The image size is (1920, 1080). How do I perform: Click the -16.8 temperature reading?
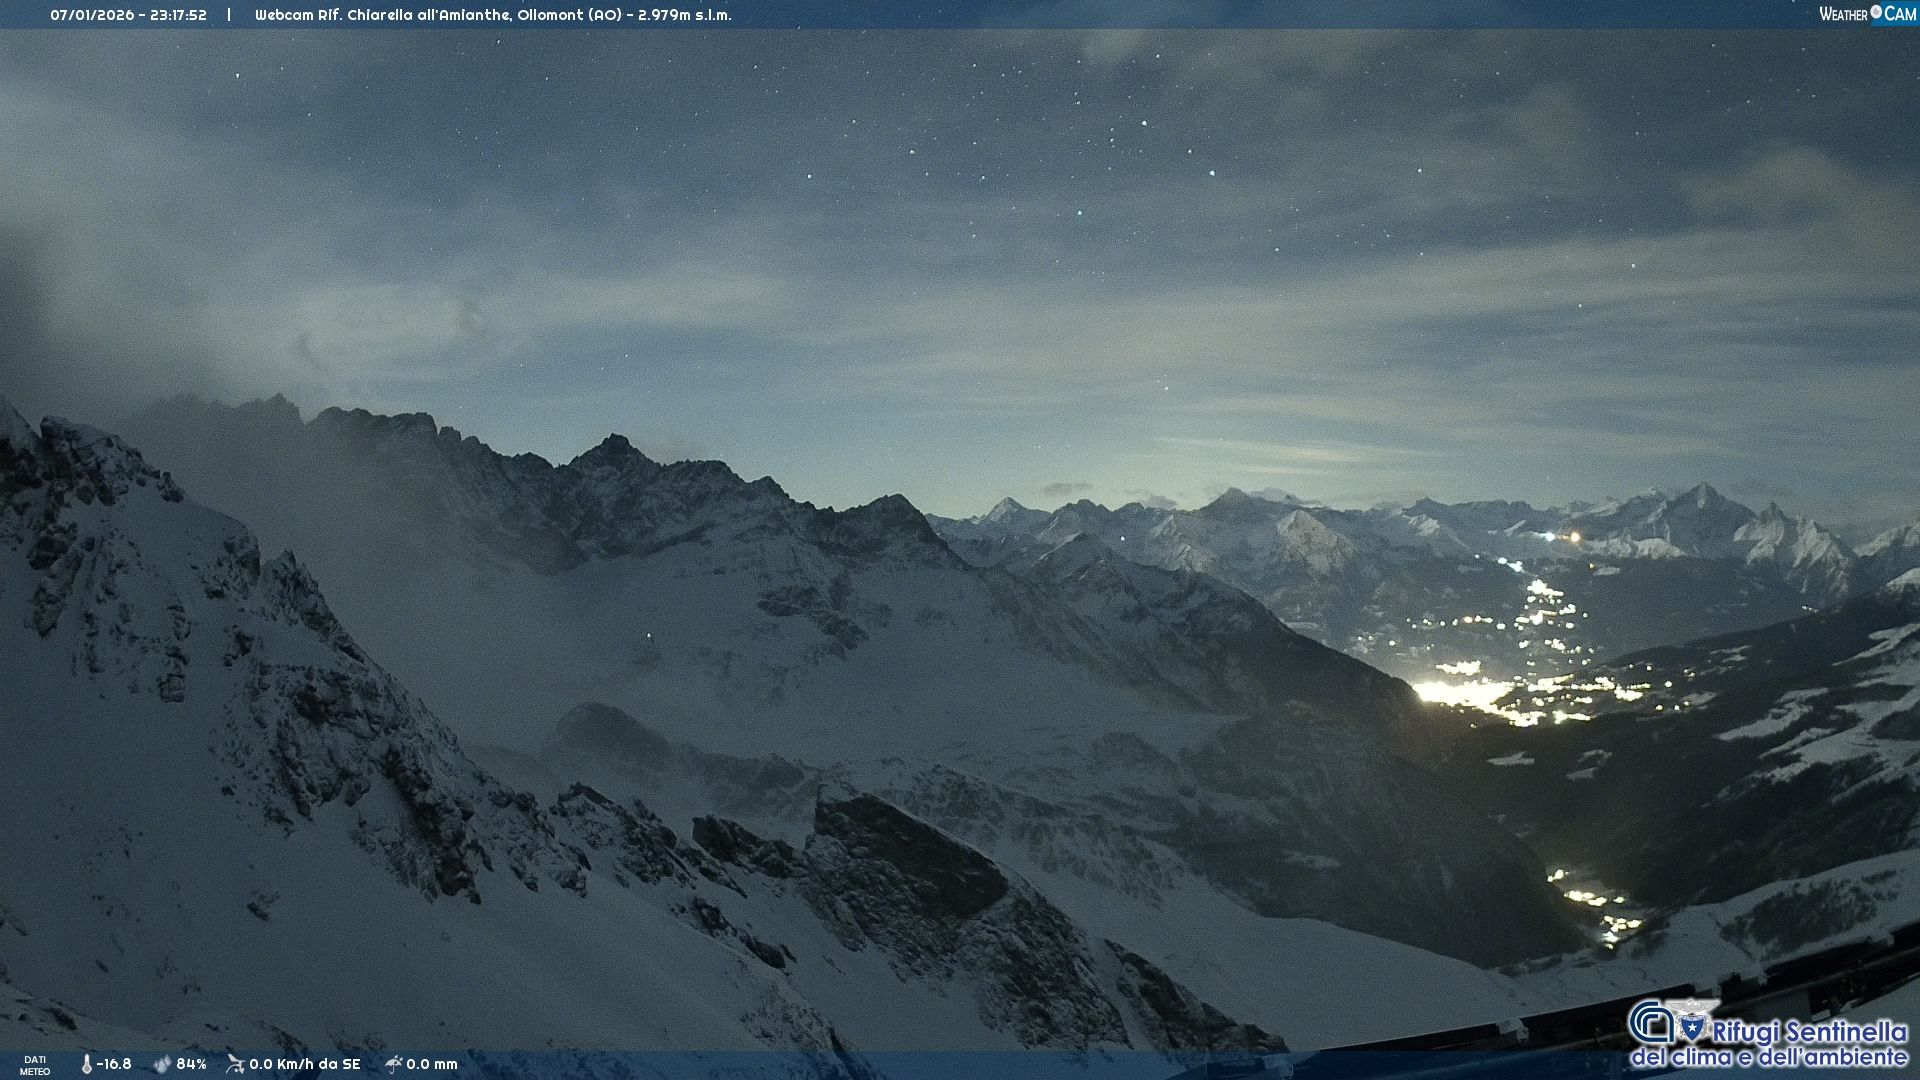click(x=114, y=1065)
